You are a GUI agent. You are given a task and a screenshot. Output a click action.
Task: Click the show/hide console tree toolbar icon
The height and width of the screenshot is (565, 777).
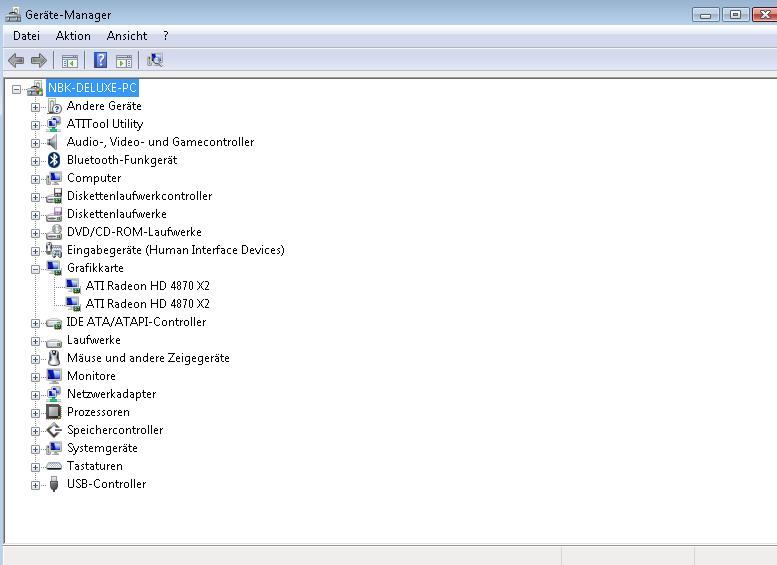[69, 61]
